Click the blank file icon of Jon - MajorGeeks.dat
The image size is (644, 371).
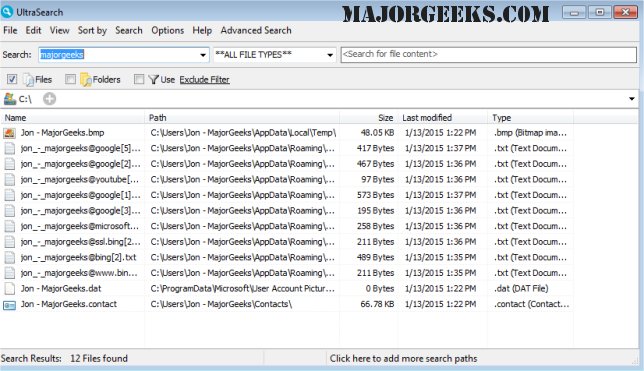coord(9,288)
